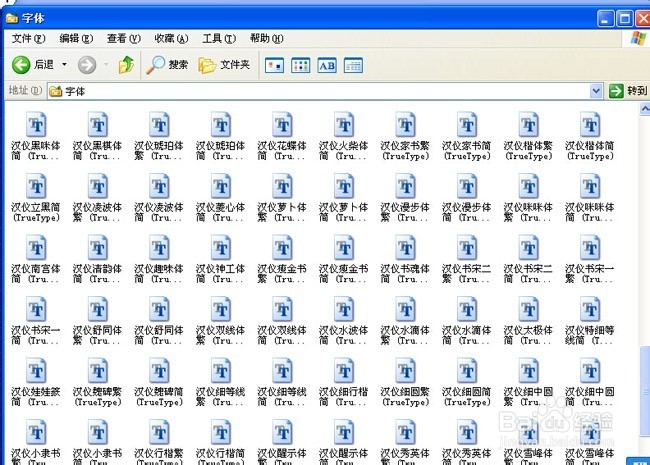650x465 pixels.
Task: Open the 工具(T) menu
Action: tap(219, 39)
